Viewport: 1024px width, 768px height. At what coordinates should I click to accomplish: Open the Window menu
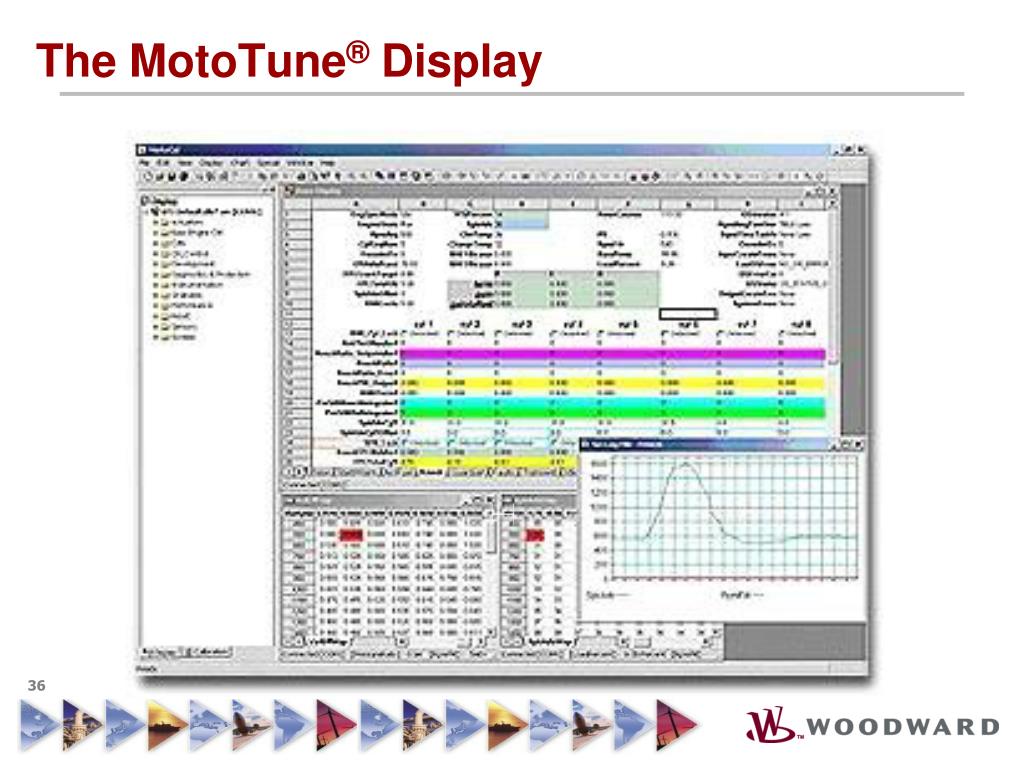[300, 163]
